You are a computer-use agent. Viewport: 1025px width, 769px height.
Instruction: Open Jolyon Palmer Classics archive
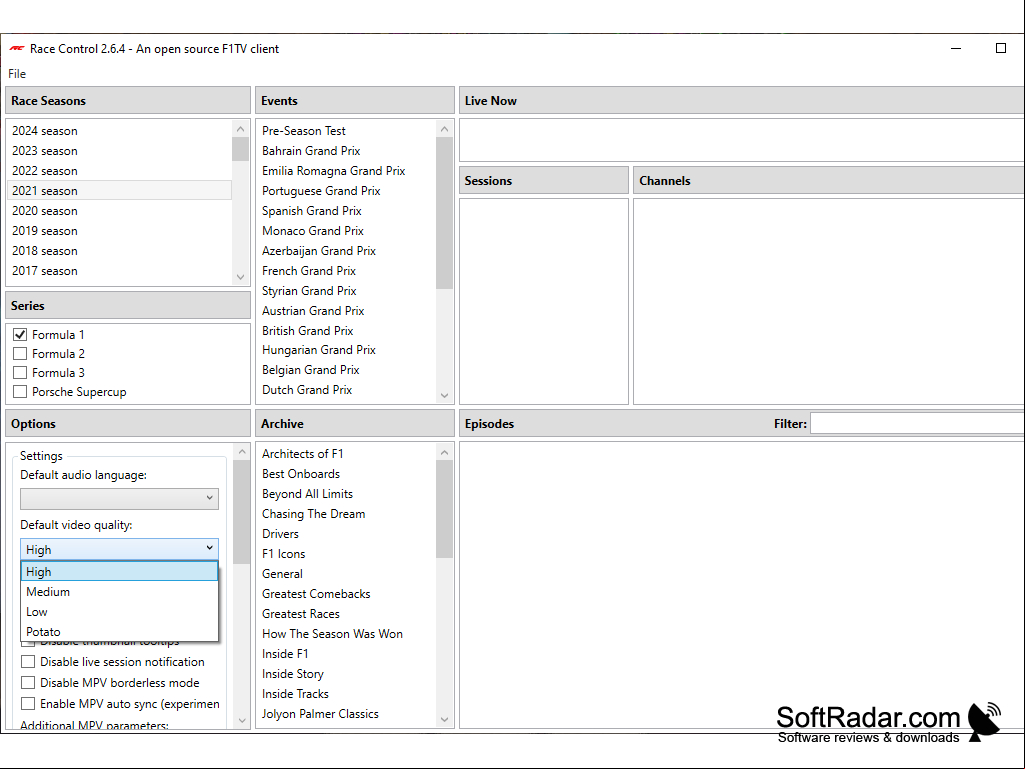click(x=346, y=714)
